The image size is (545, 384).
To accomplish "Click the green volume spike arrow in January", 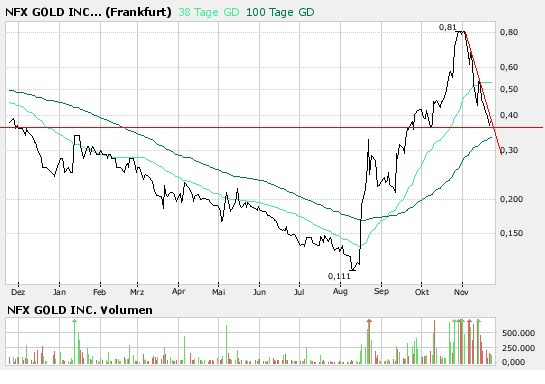I will pyautogui.click(x=74, y=321).
